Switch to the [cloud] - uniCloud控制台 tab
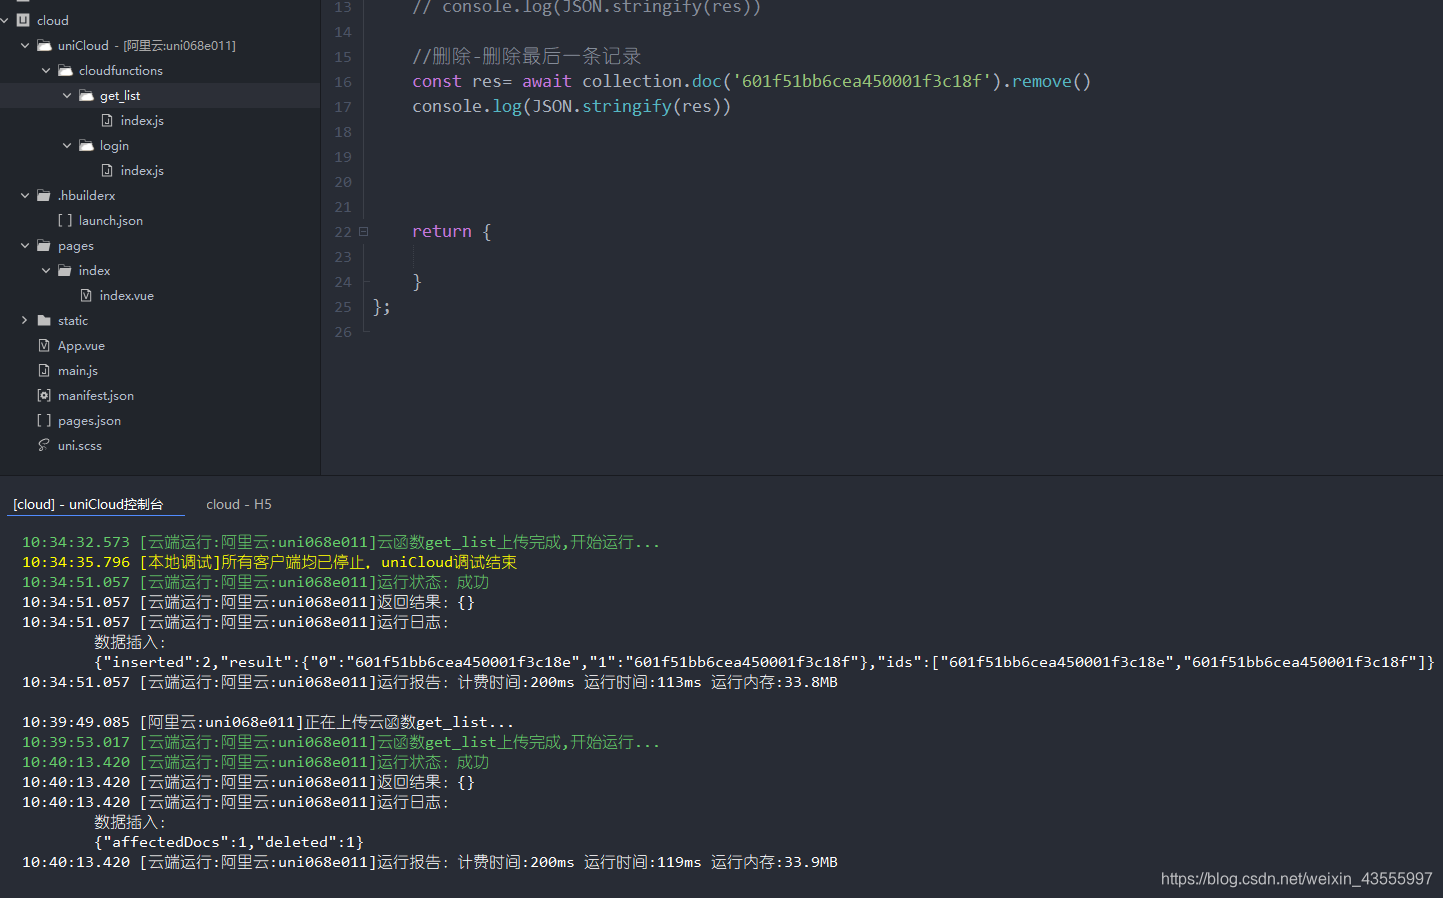 click(88, 504)
